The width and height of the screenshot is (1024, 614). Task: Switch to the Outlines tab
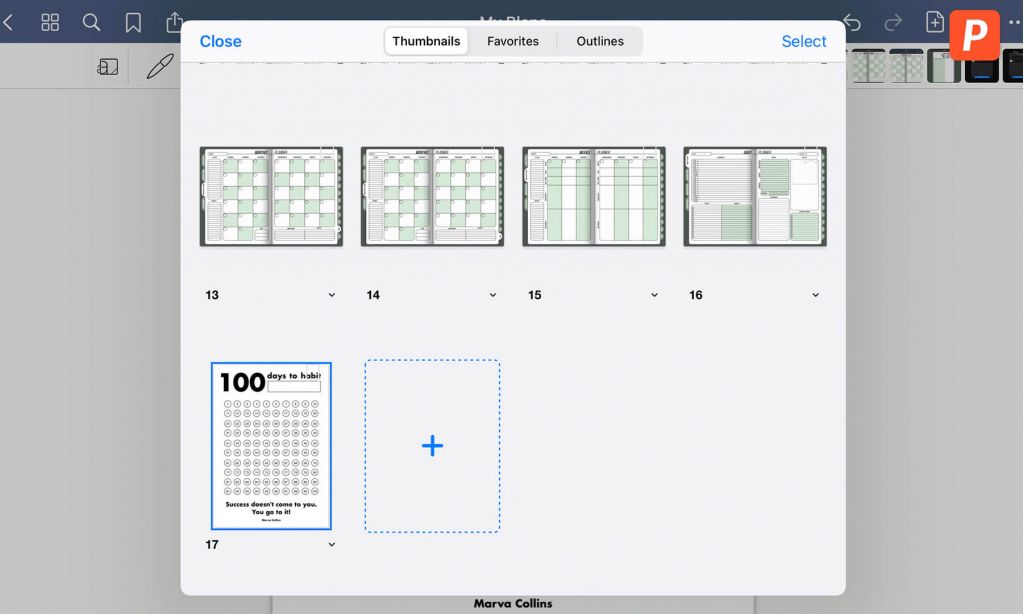click(600, 41)
